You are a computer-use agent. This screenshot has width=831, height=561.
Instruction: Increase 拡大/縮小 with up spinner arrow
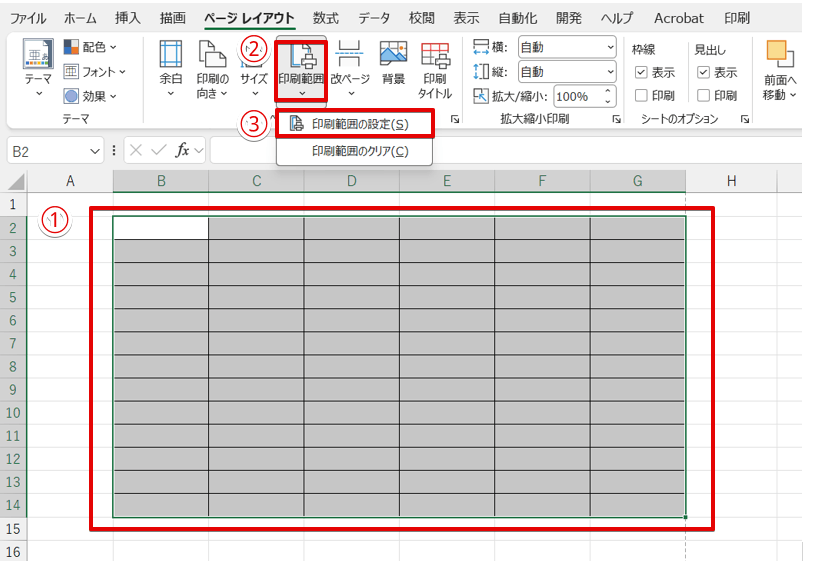(608, 91)
